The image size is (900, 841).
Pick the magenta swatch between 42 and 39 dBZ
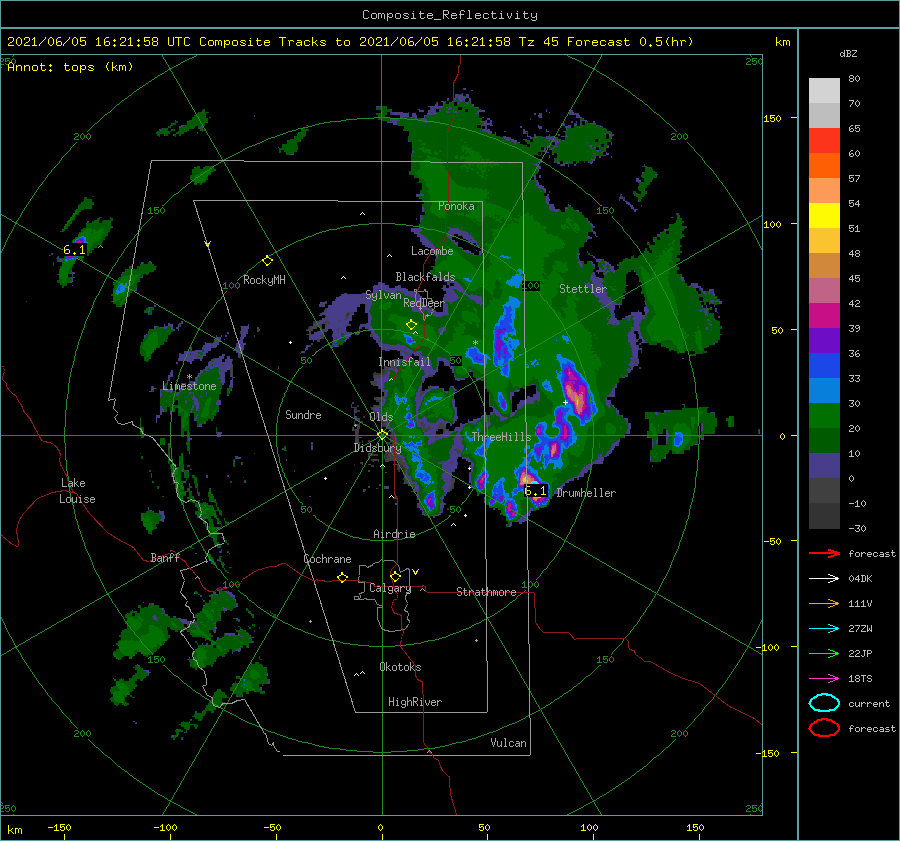(x=824, y=316)
